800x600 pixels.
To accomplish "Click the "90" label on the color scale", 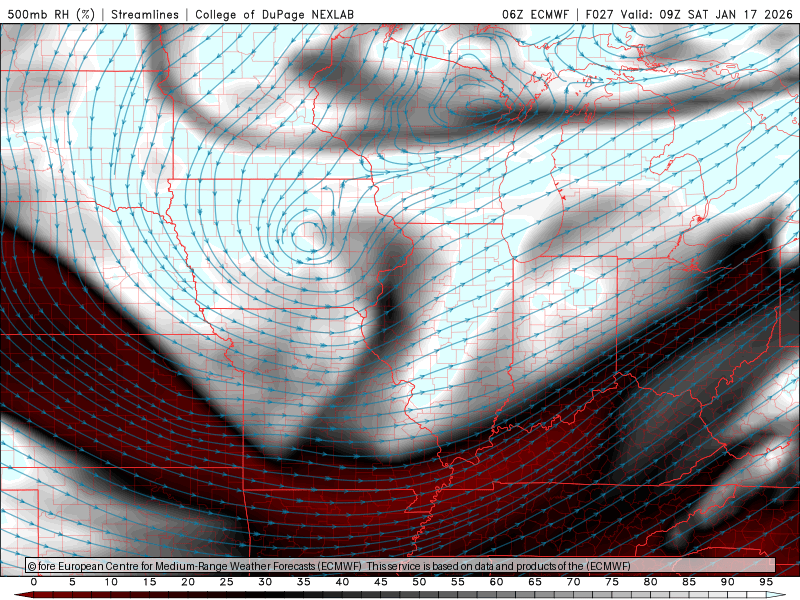I will (x=728, y=582).
